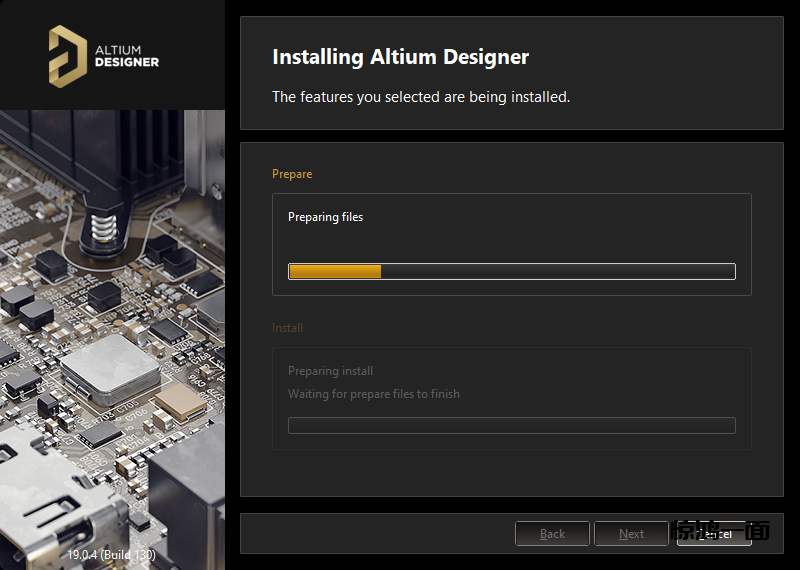
Task: Click the orange "Prepare" section label
Action: coord(292,174)
